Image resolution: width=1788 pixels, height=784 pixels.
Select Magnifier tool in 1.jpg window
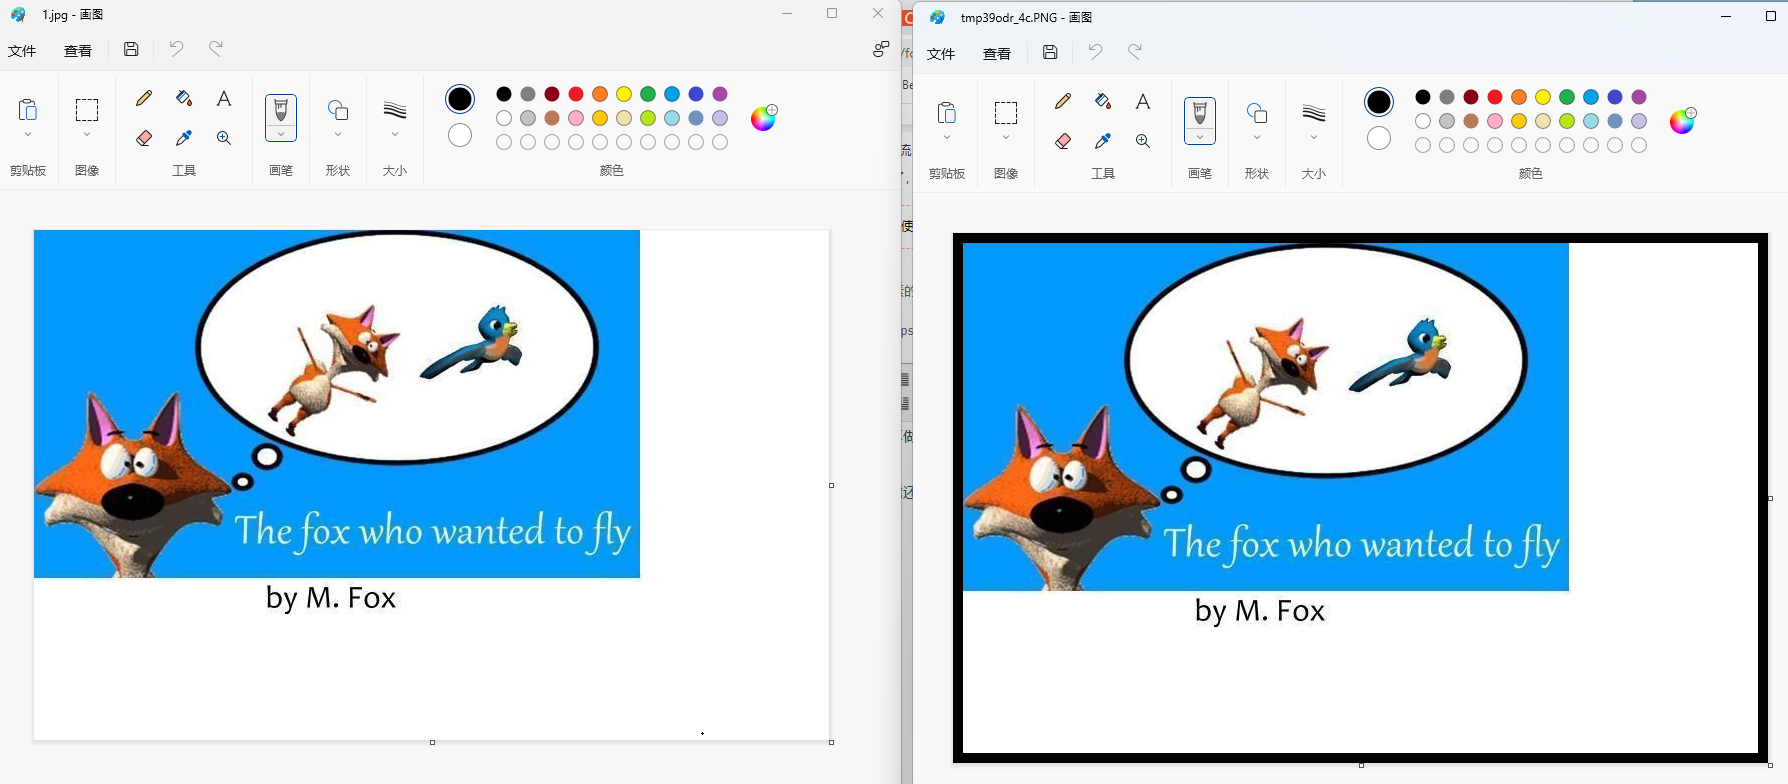click(224, 138)
